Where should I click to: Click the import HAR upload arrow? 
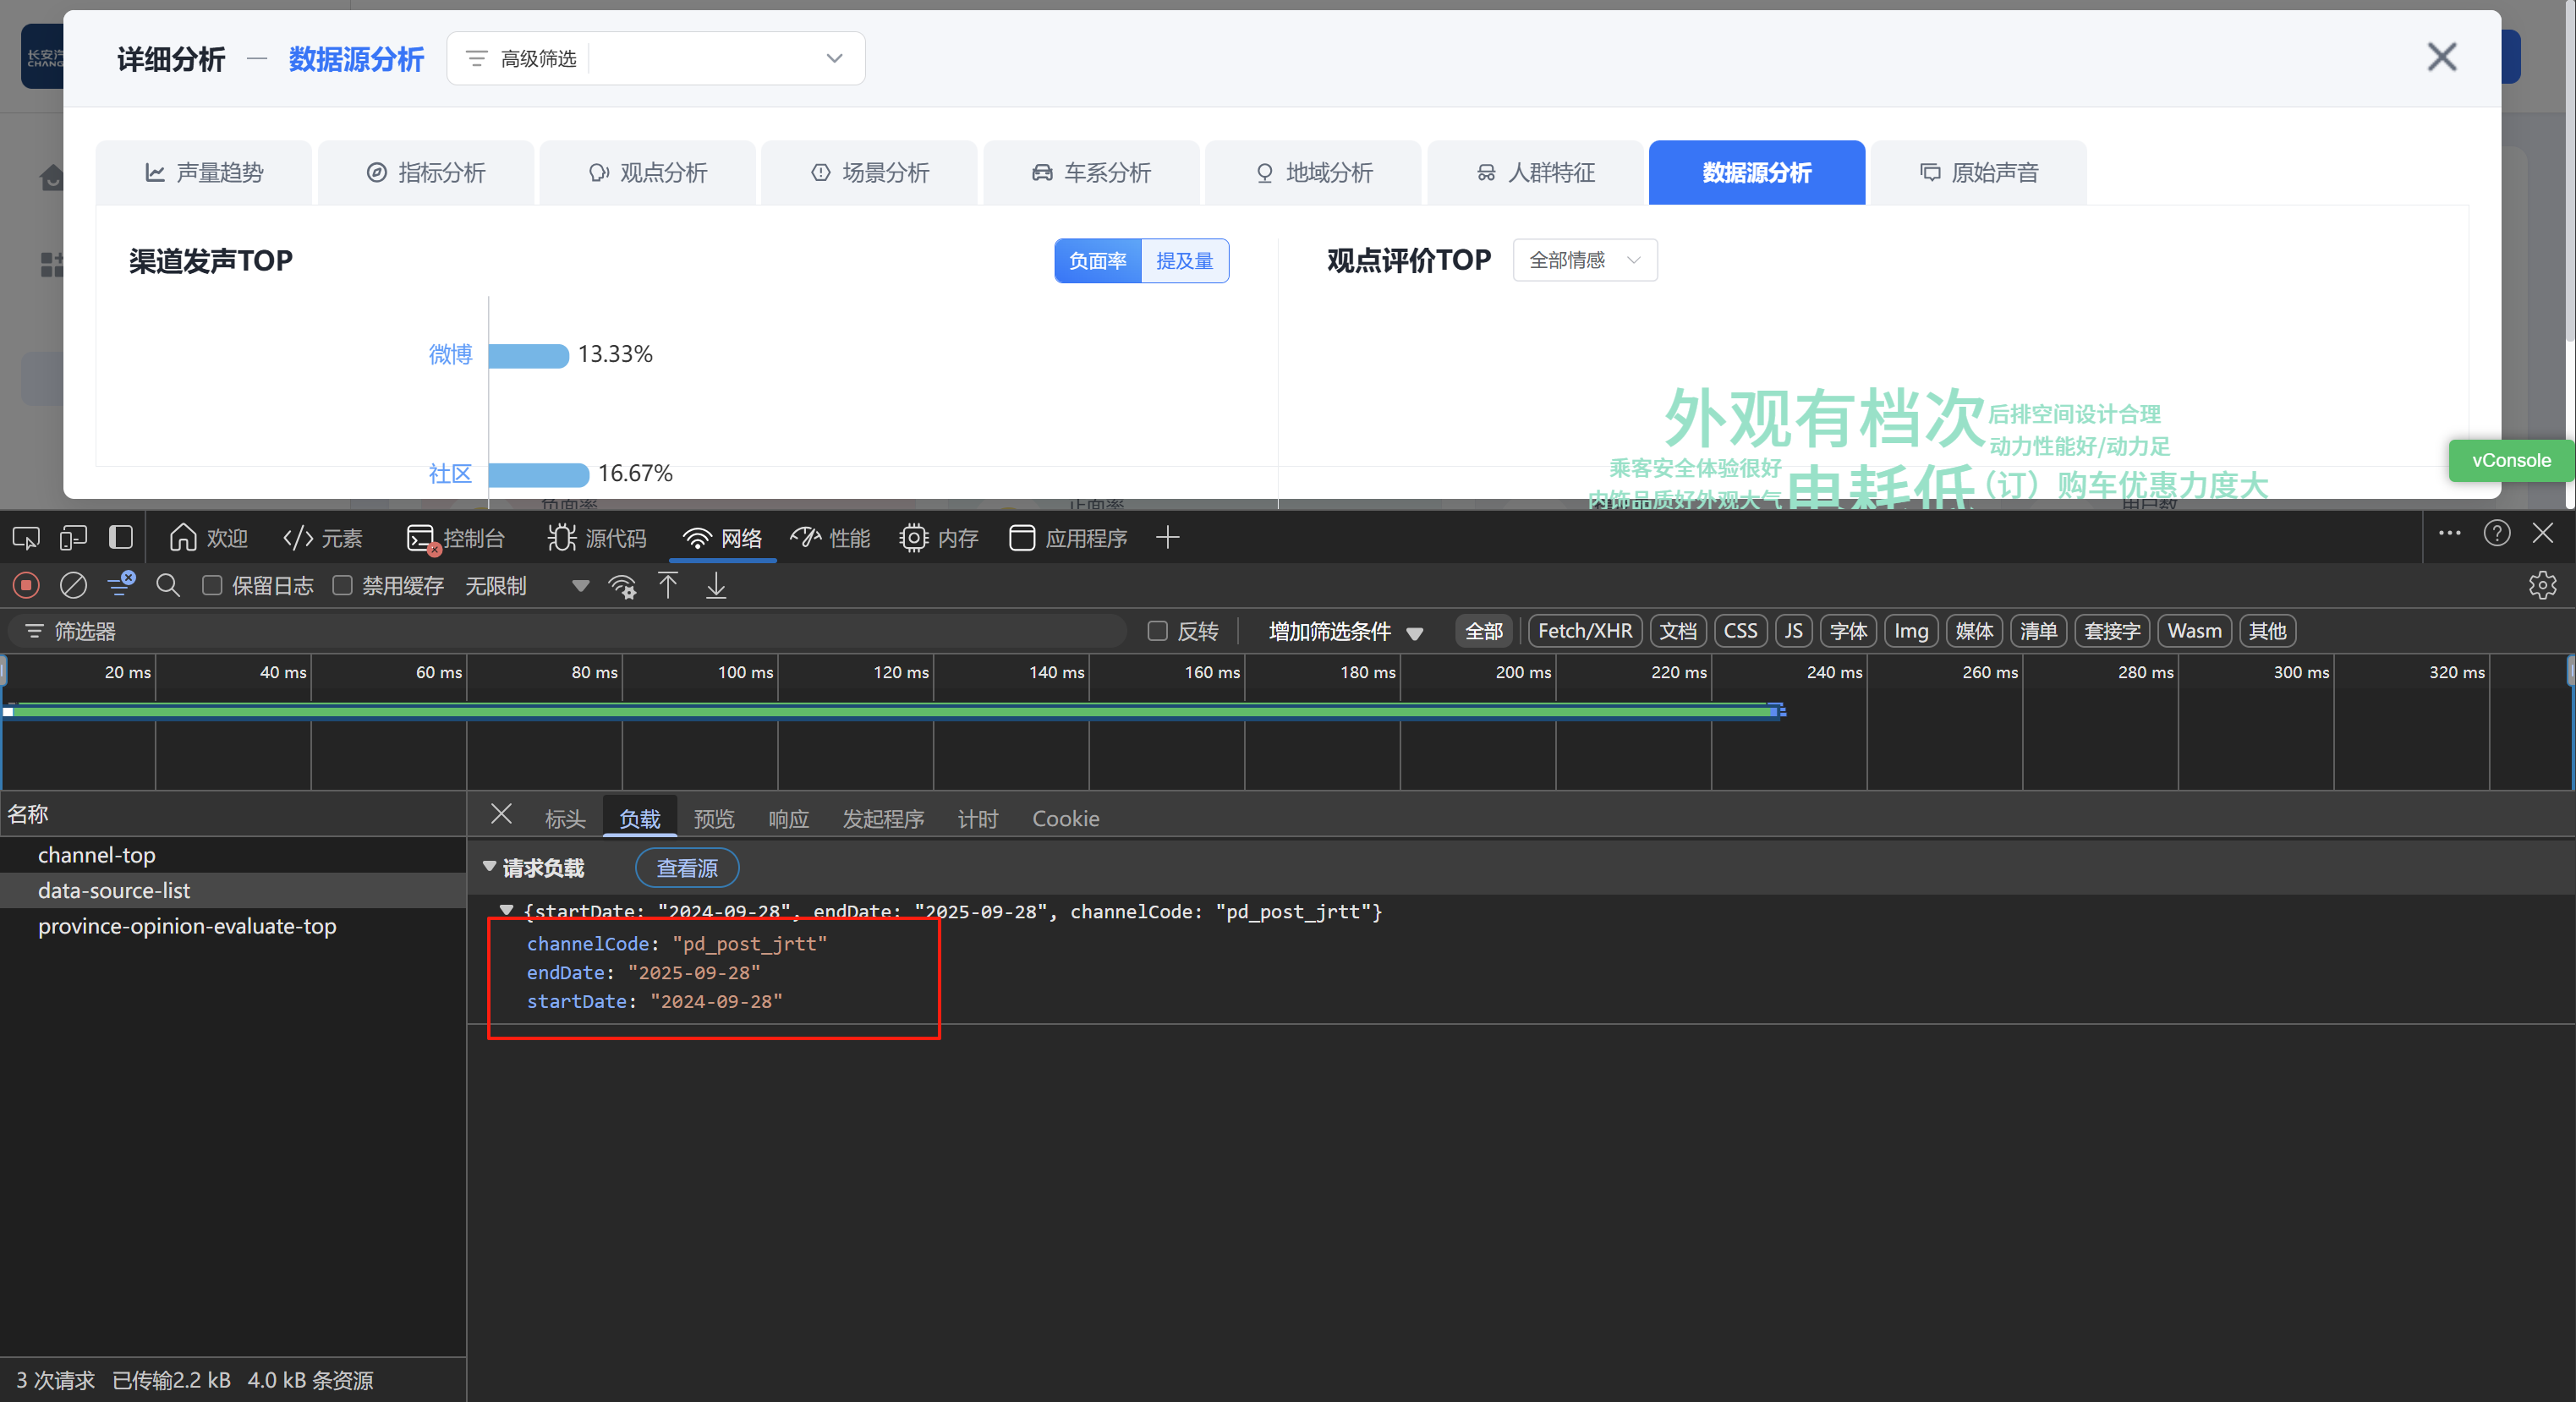668,585
